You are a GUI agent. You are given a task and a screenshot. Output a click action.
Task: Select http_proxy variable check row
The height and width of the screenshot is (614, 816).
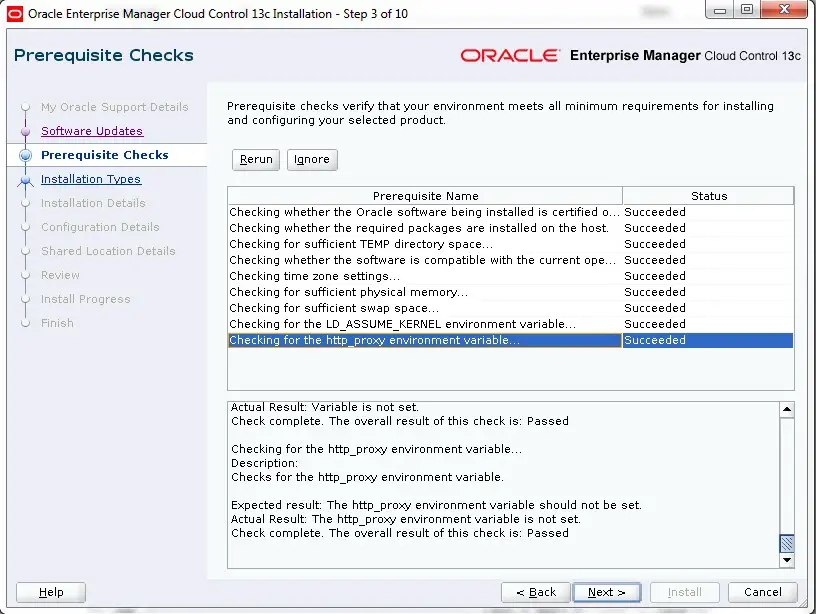[511, 340]
